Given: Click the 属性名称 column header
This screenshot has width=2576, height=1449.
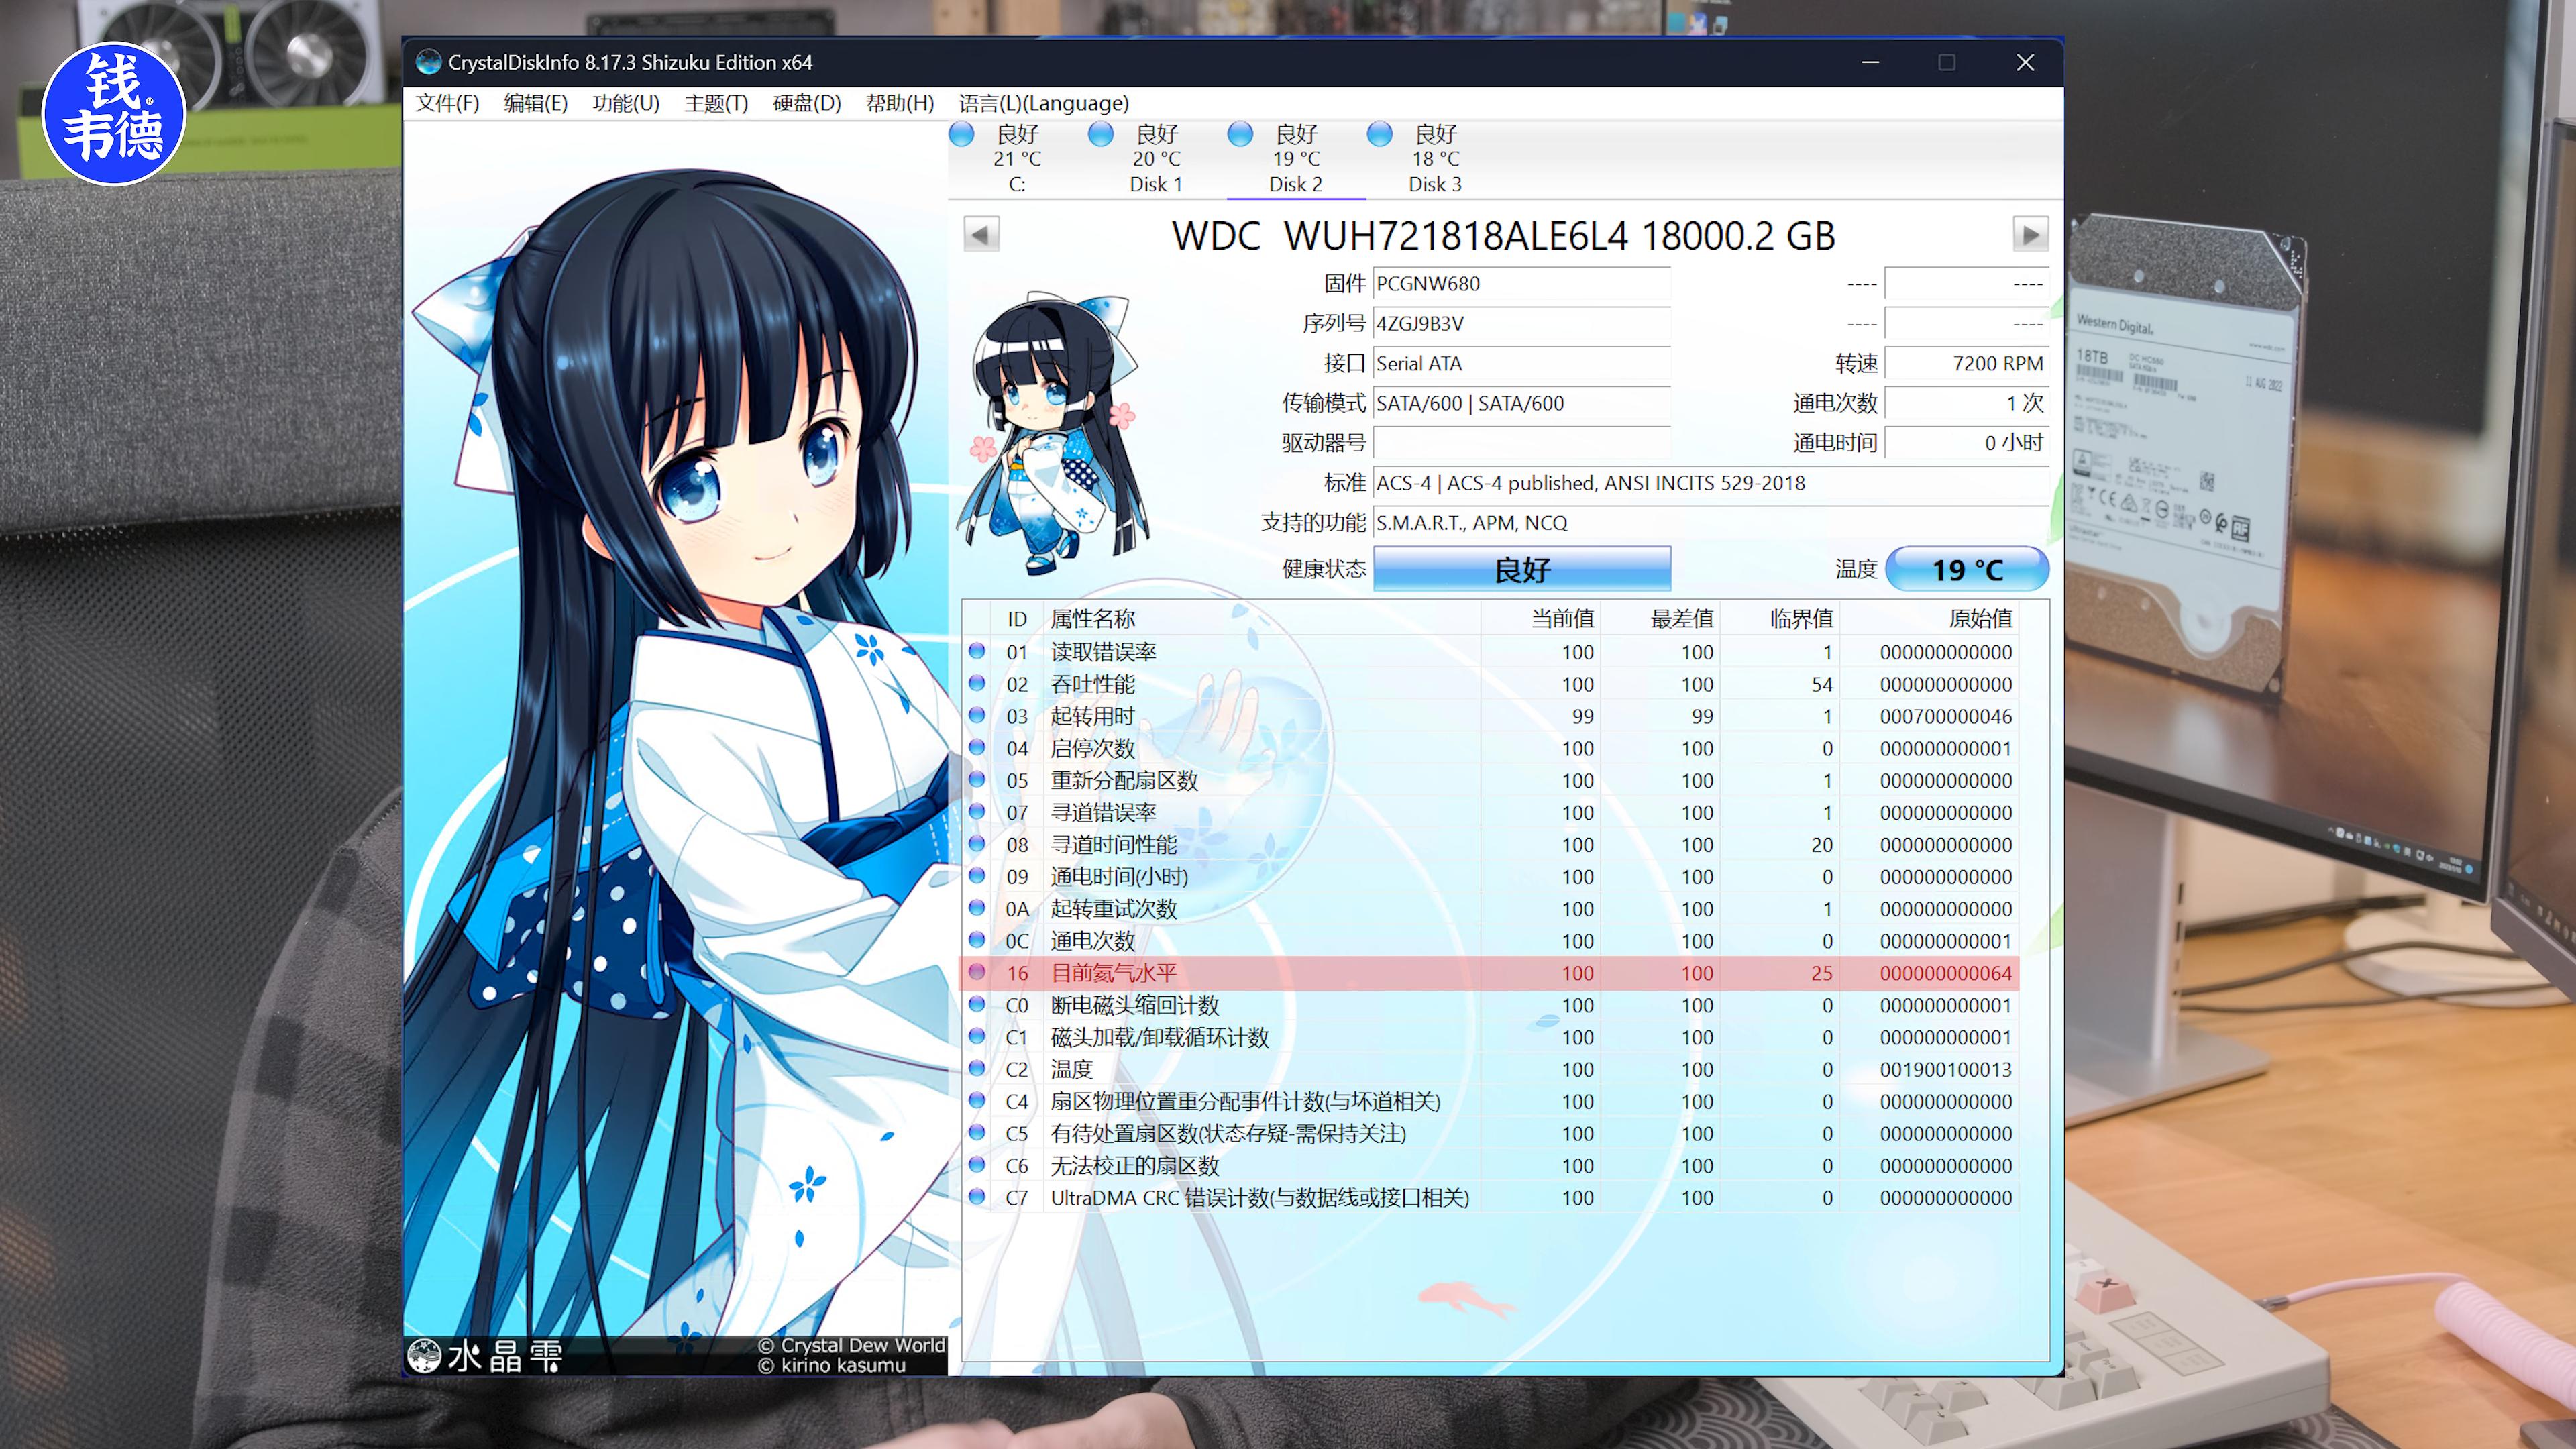Looking at the screenshot, I should (x=1092, y=618).
